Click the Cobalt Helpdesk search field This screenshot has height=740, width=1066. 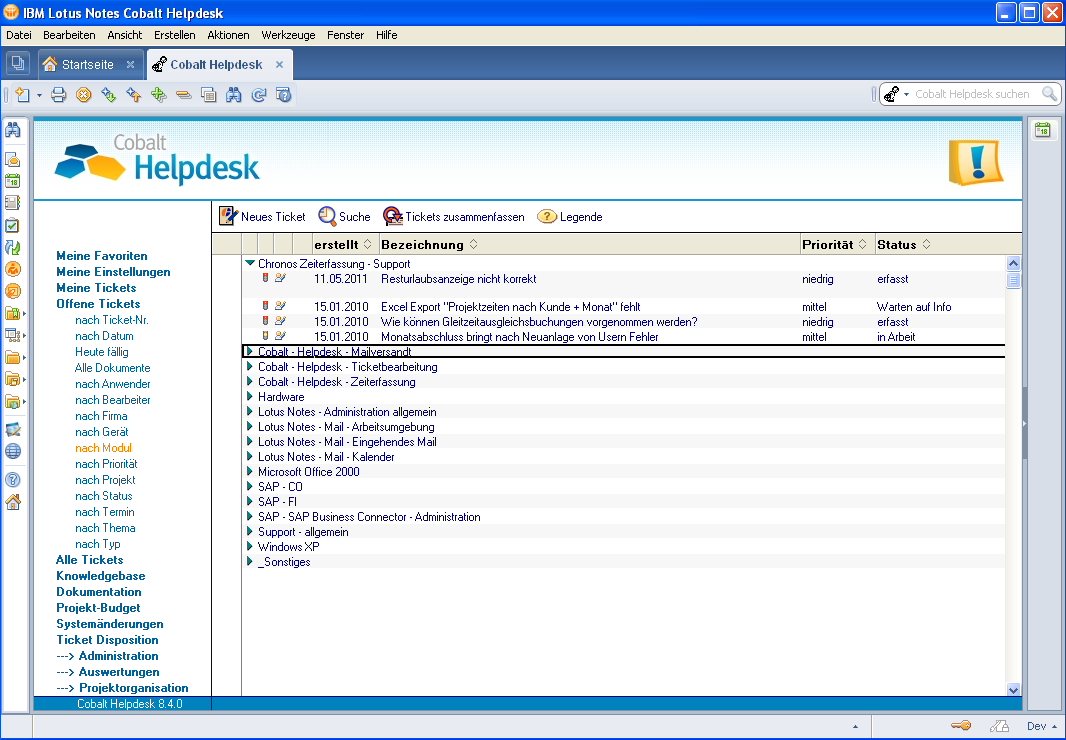pyautogui.click(x=972, y=94)
